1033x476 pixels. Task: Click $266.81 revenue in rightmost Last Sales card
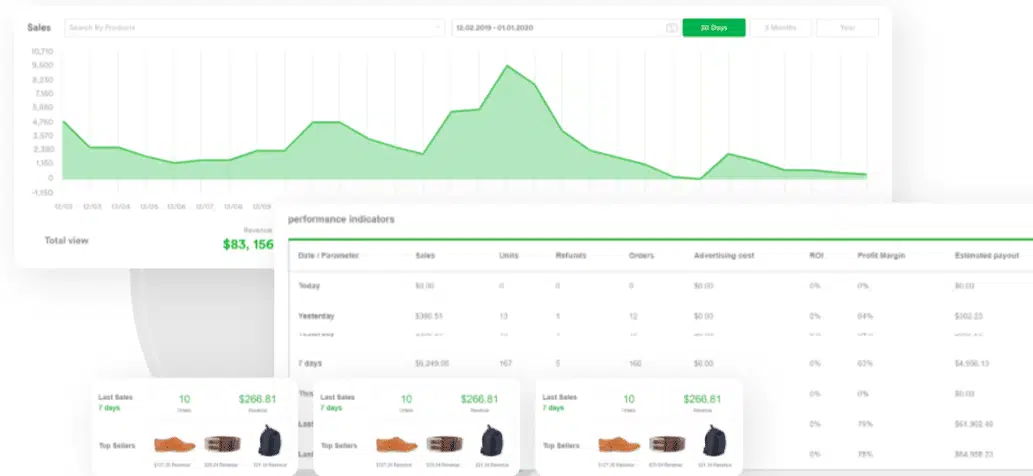click(x=702, y=399)
